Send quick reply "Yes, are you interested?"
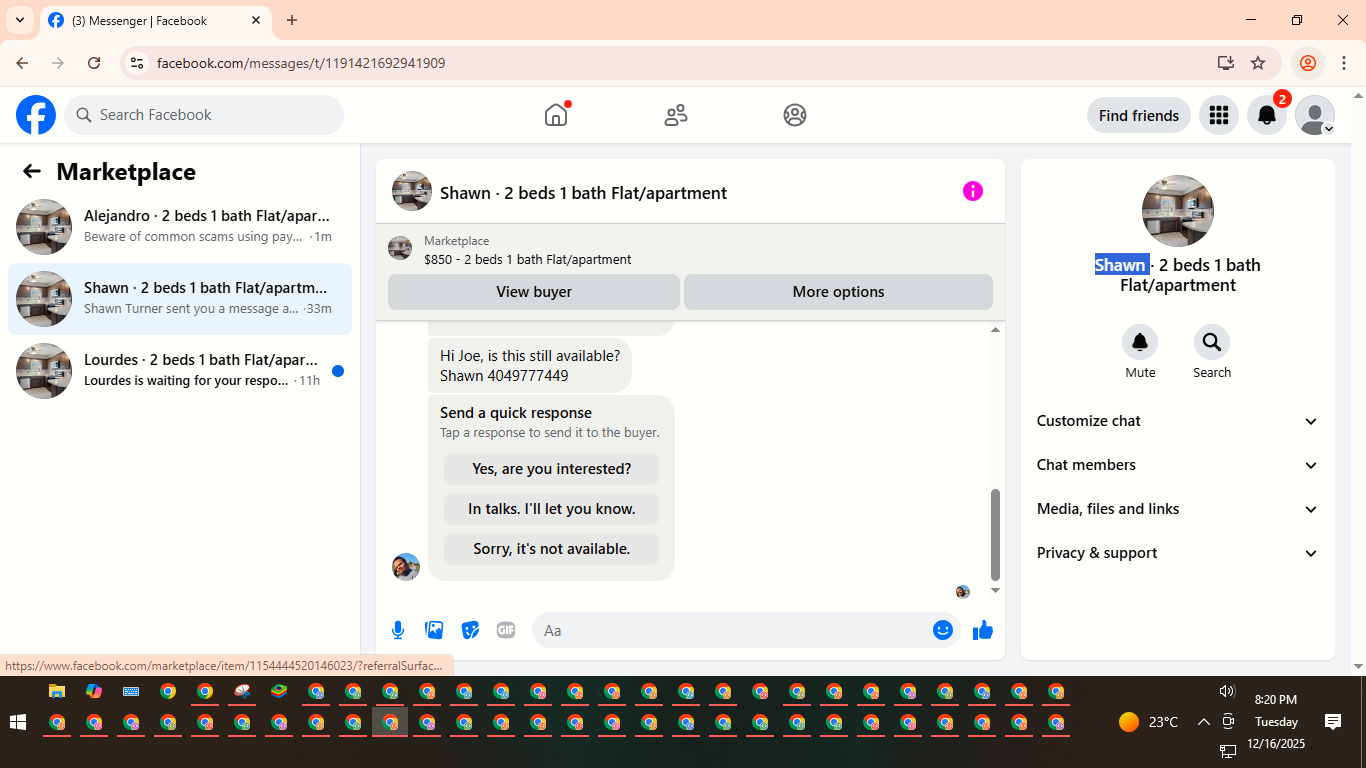 coord(552,469)
